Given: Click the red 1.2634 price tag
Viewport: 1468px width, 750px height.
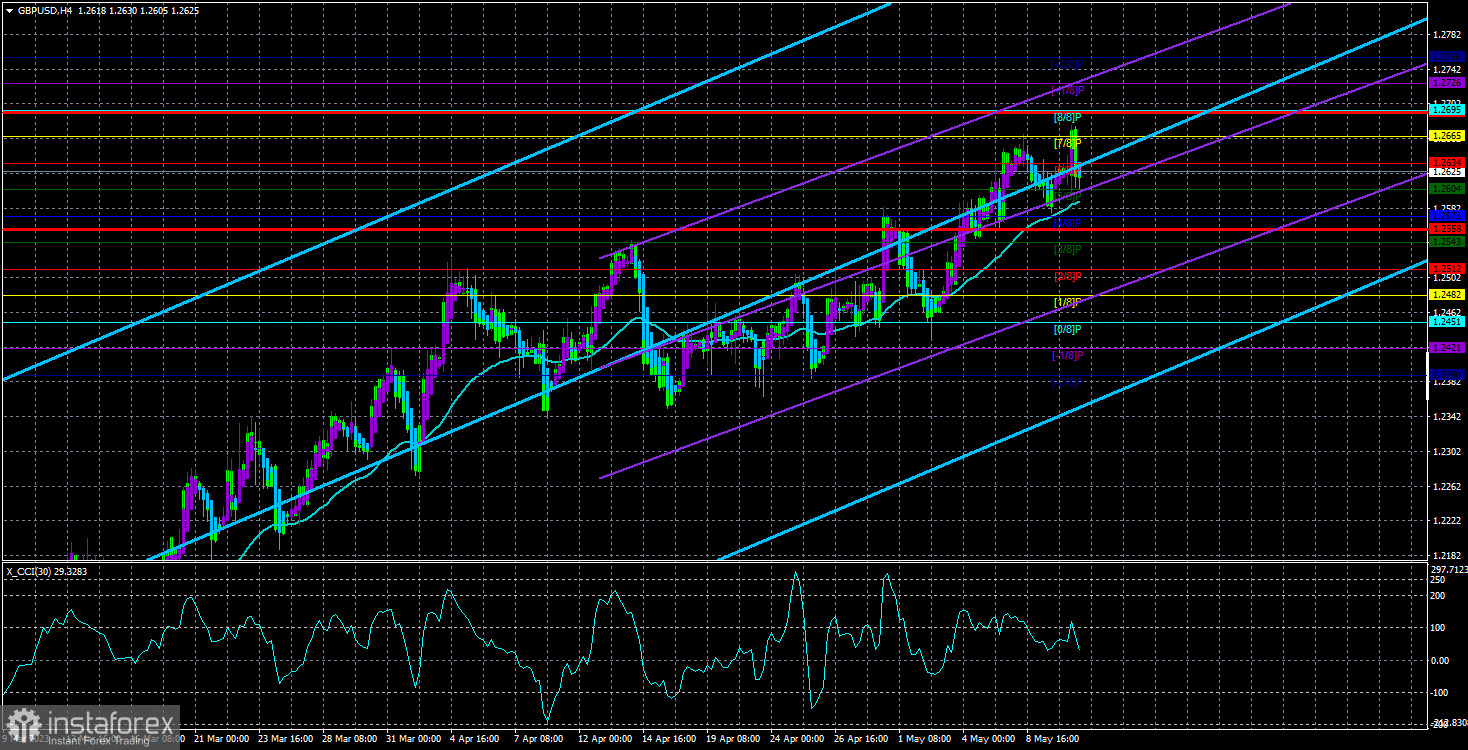Looking at the screenshot, I should (x=1448, y=162).
